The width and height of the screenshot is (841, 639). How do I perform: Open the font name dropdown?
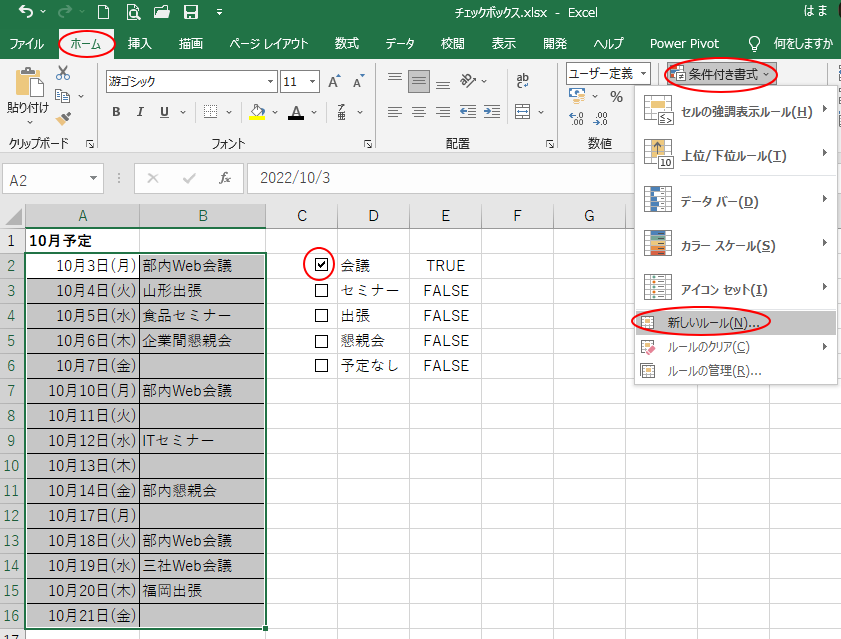(270, 82)
